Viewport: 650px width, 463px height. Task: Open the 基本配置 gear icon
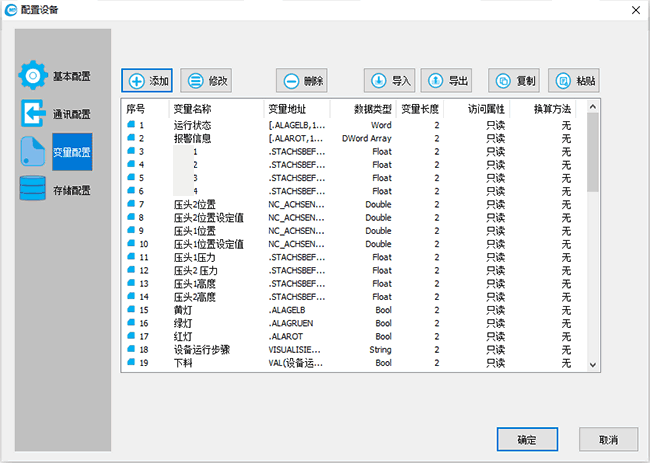(34, 76)
